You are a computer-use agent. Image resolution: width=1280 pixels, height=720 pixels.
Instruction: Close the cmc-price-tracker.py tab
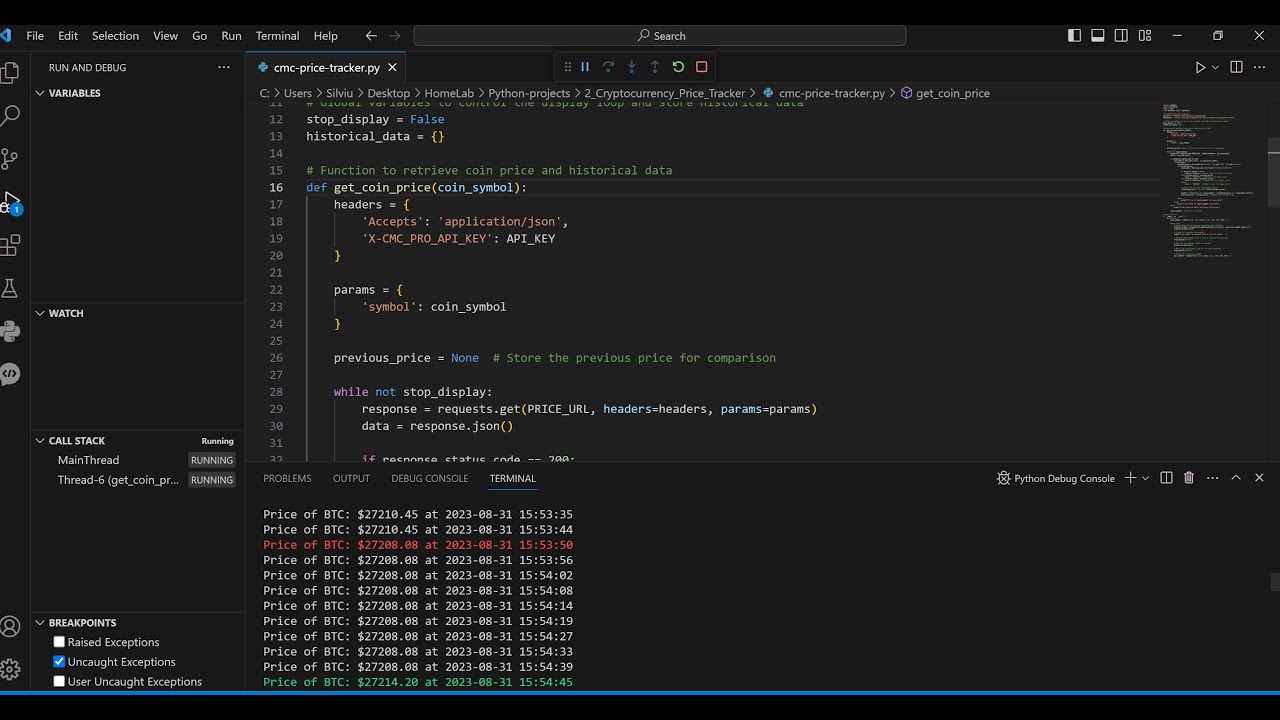point(392,67)
